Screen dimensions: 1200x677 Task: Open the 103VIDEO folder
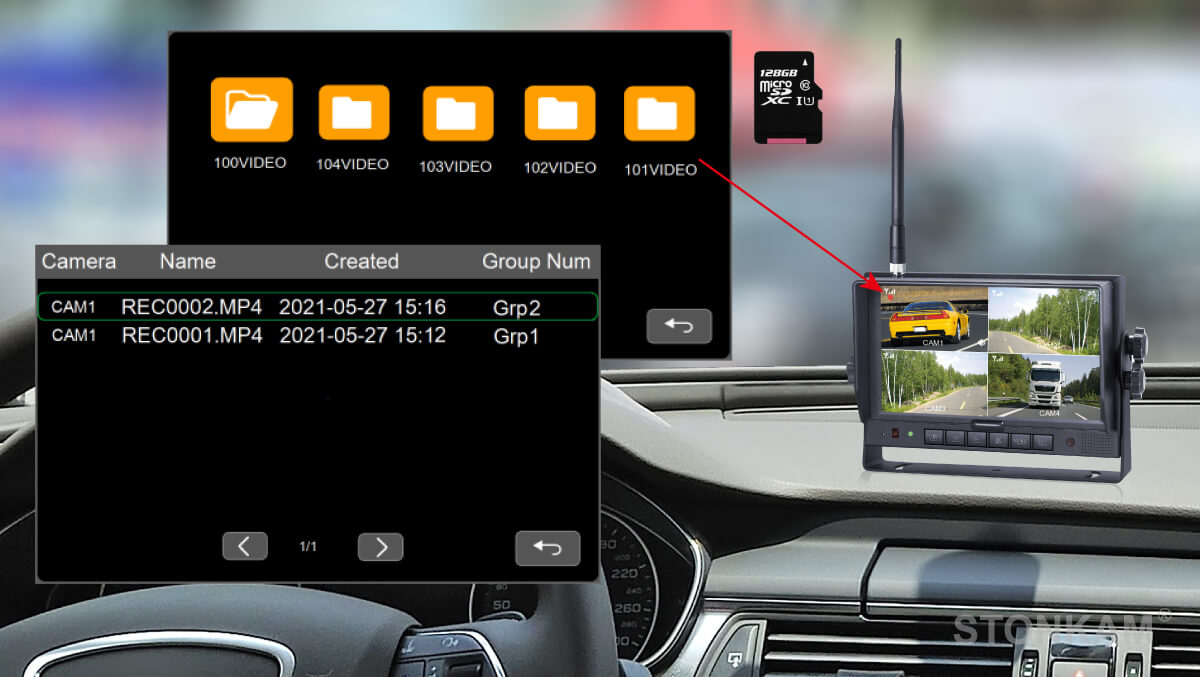coord(457,113)
